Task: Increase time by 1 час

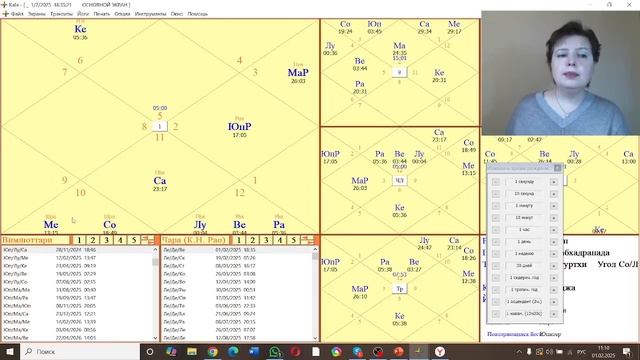Action: (553, 230)
